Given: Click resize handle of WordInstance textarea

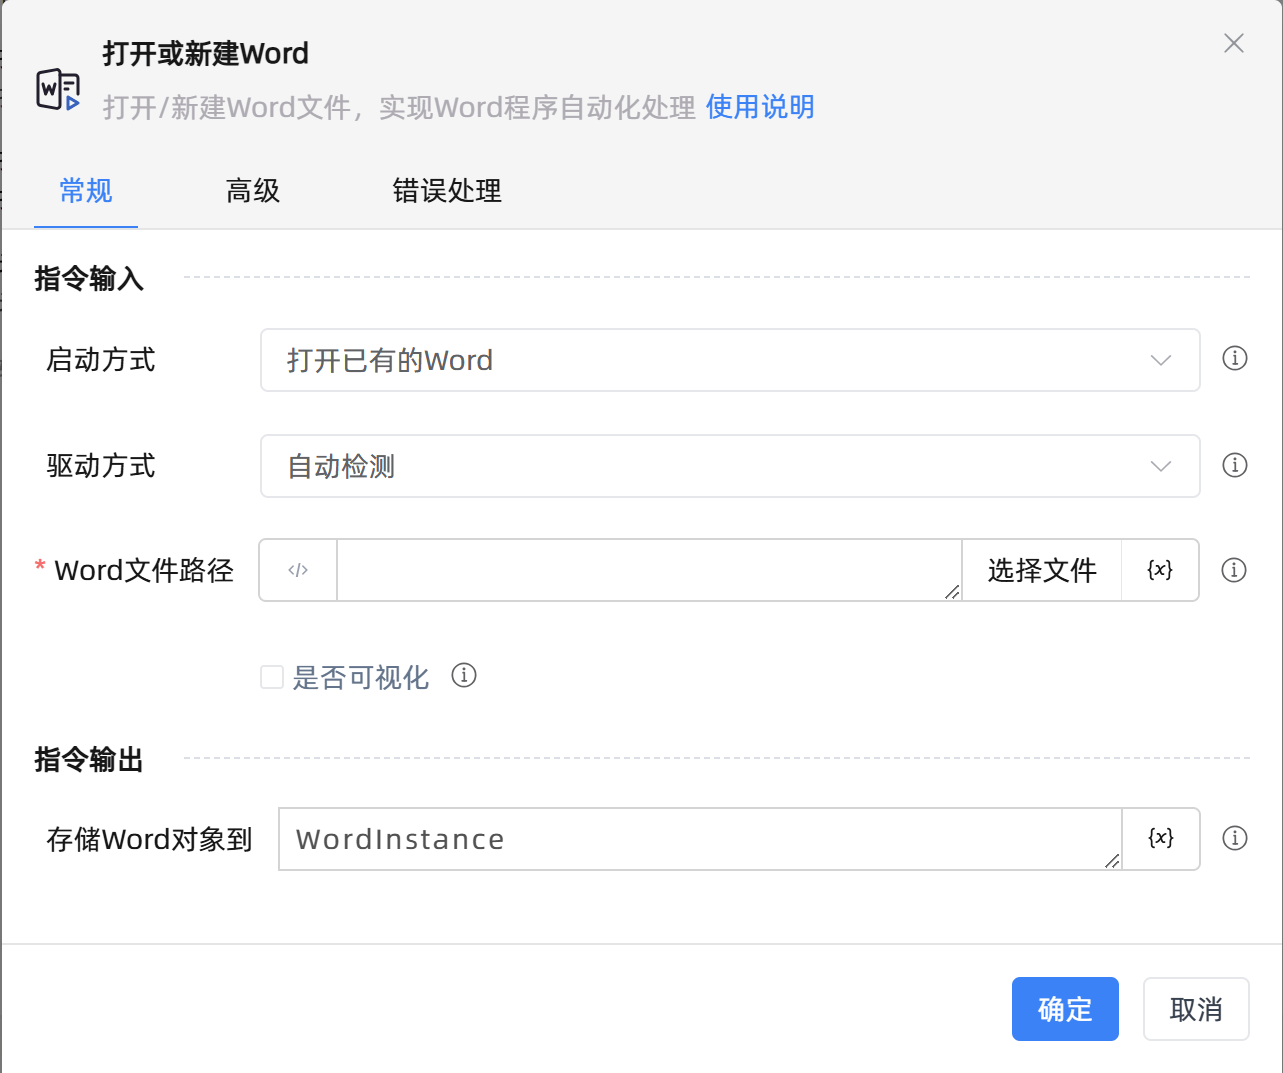Looking at the screenshot, I should point(1112,861).
